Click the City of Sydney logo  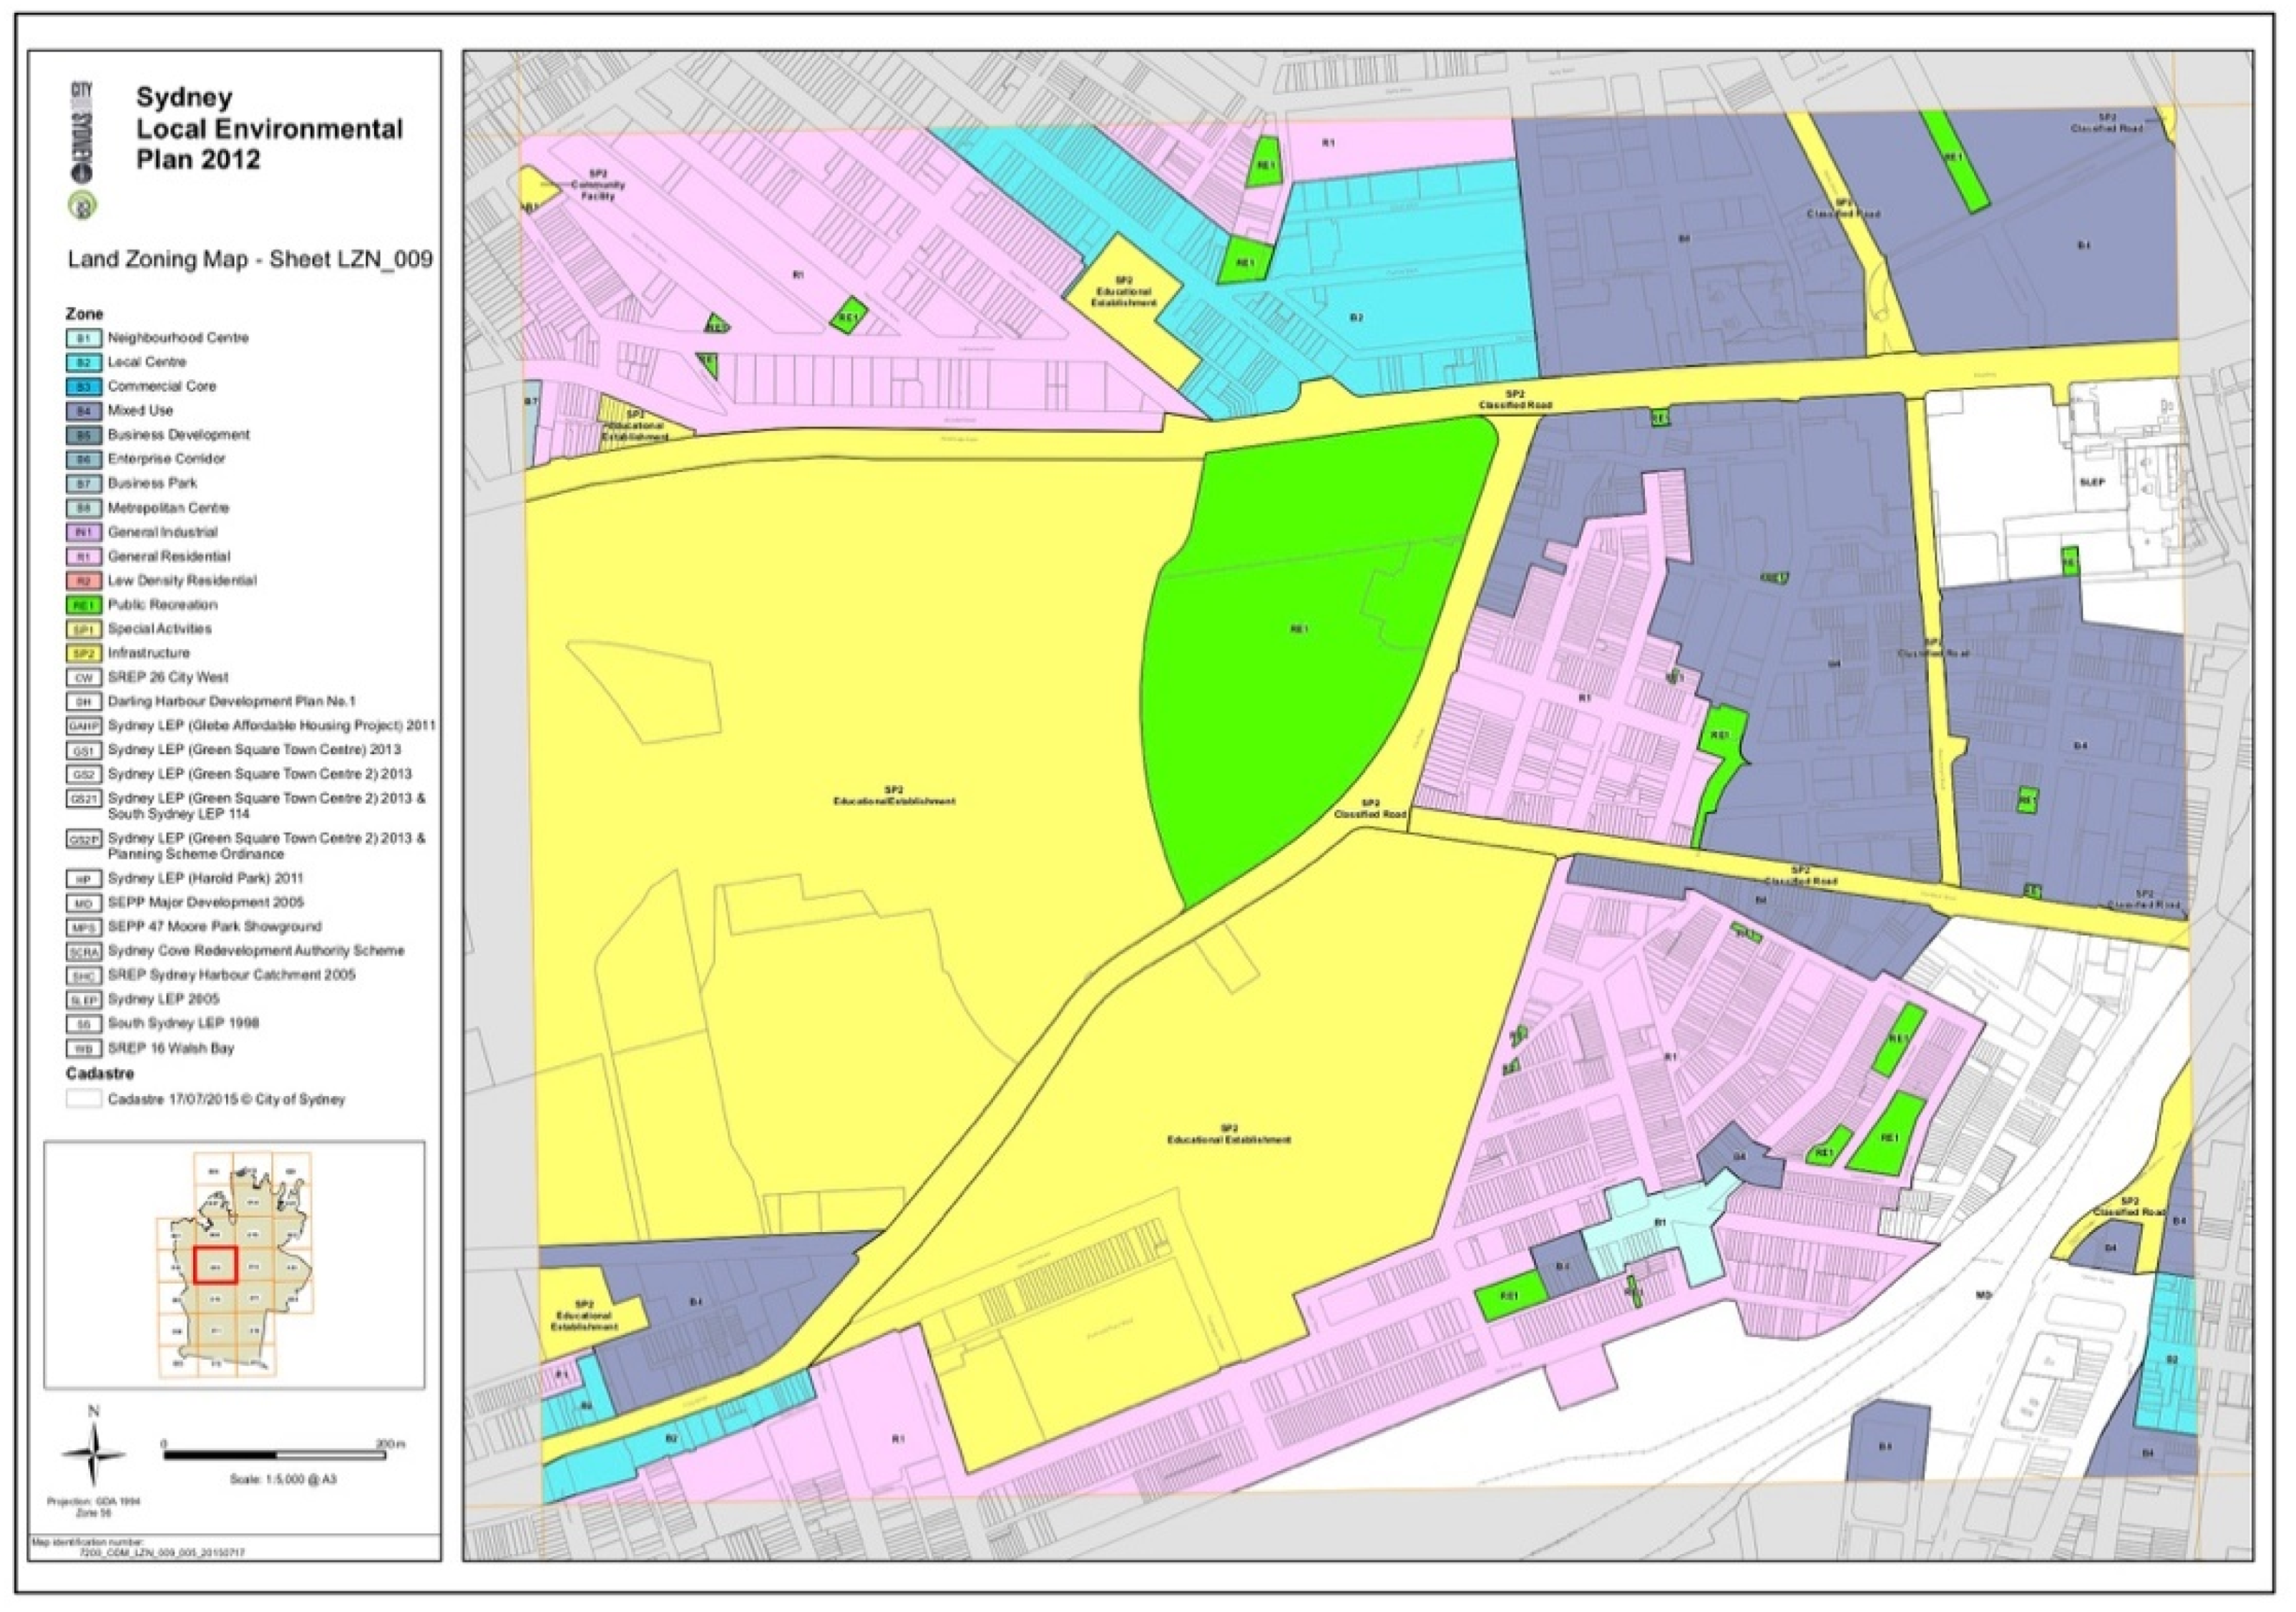tap(81, 133)
